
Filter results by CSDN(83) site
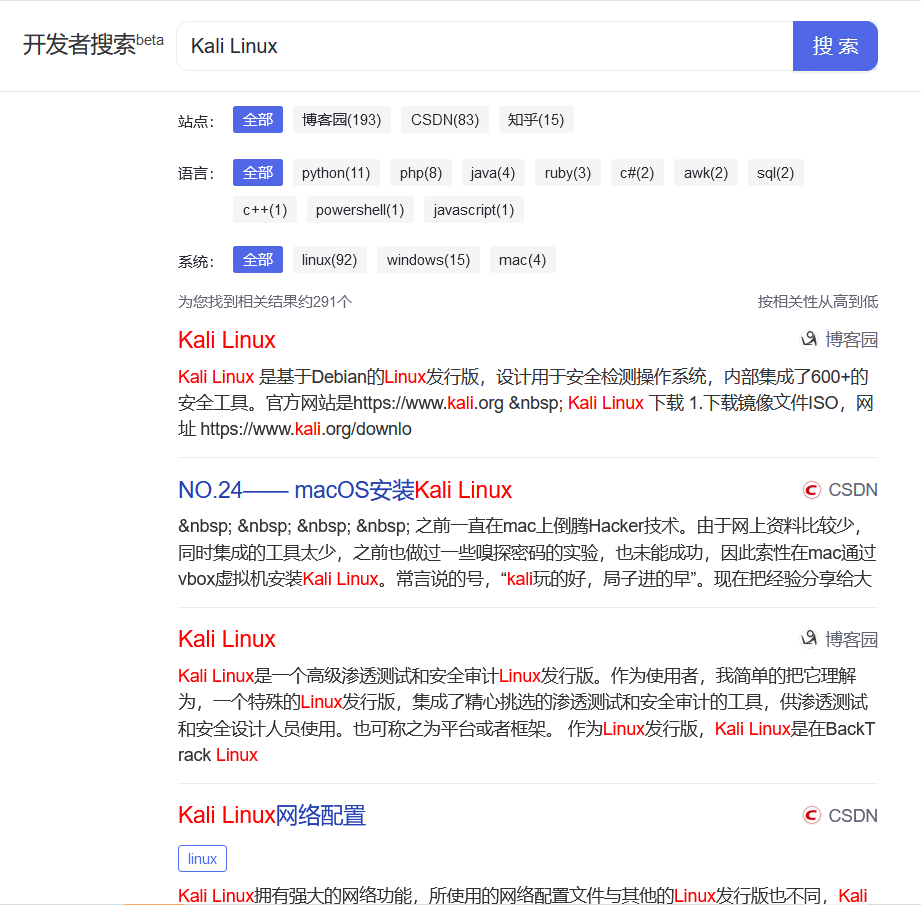[x=445, y=120]
